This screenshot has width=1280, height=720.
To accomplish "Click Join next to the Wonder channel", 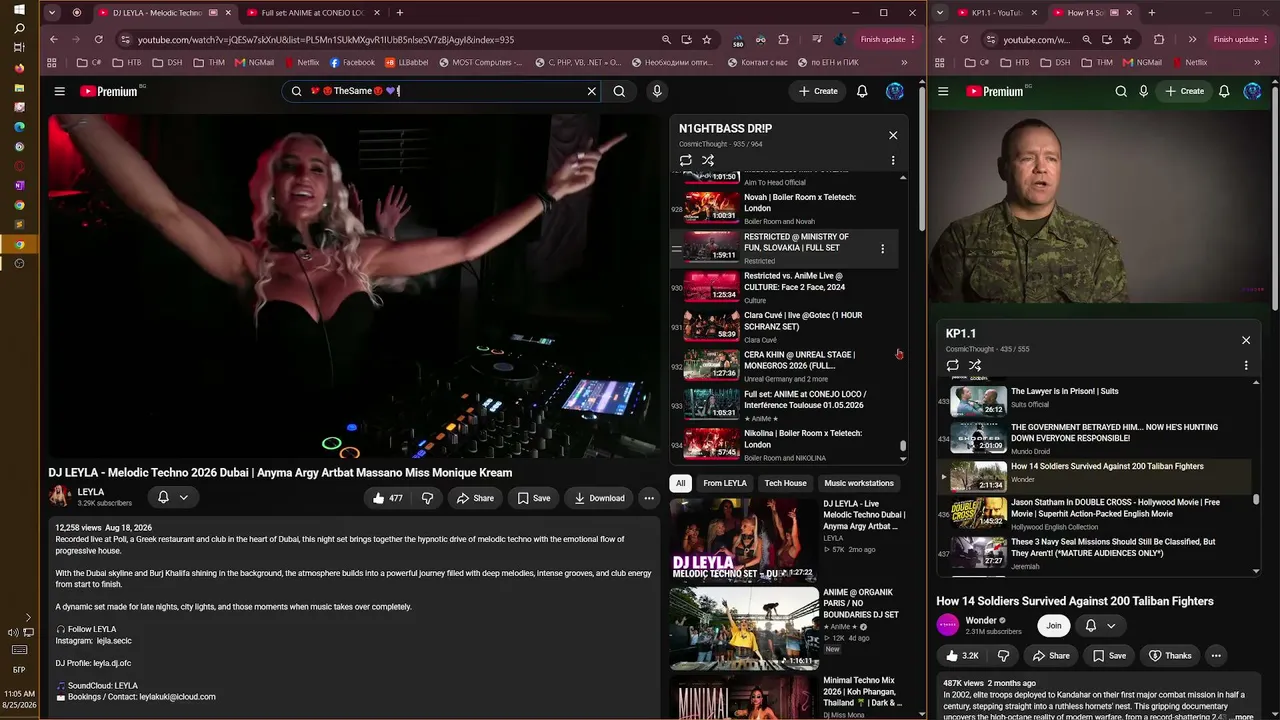I will click(x=1053, y=625).
